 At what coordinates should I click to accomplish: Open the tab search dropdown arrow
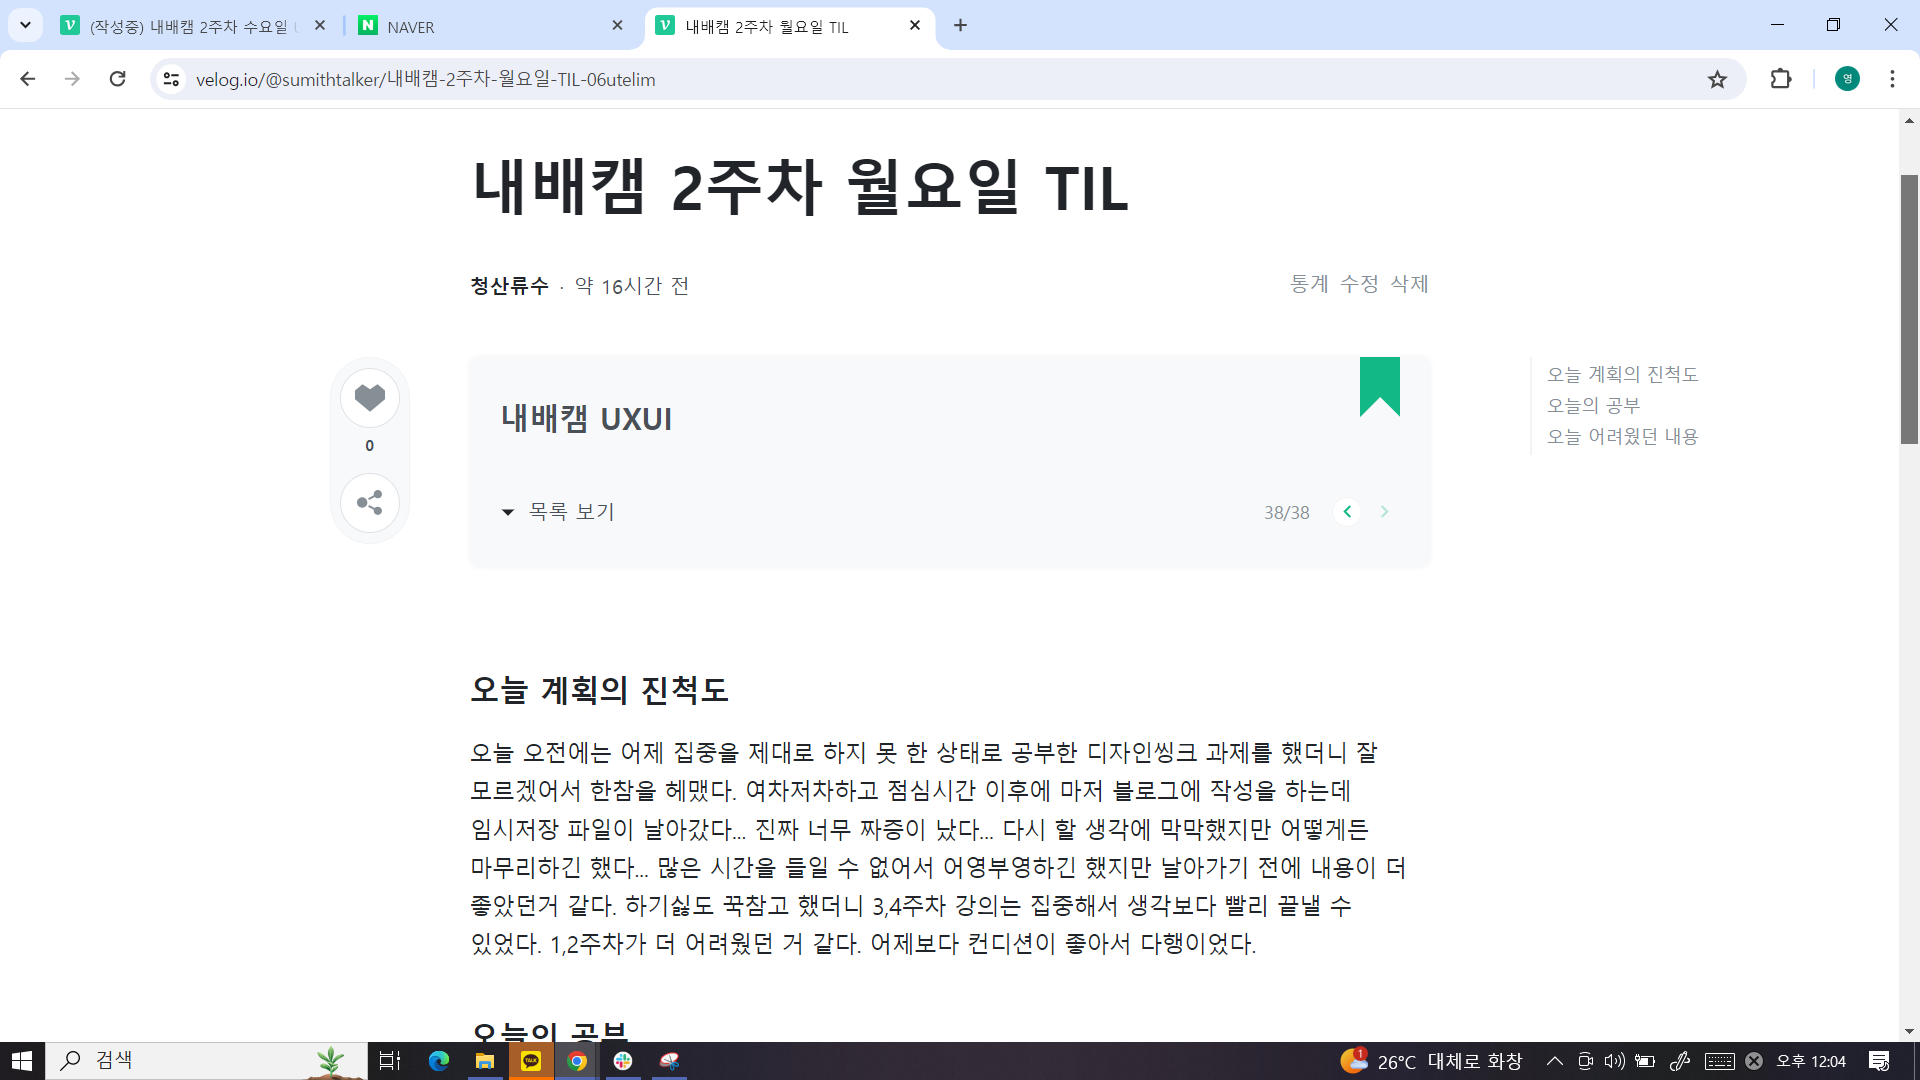(x=25, y=25)
